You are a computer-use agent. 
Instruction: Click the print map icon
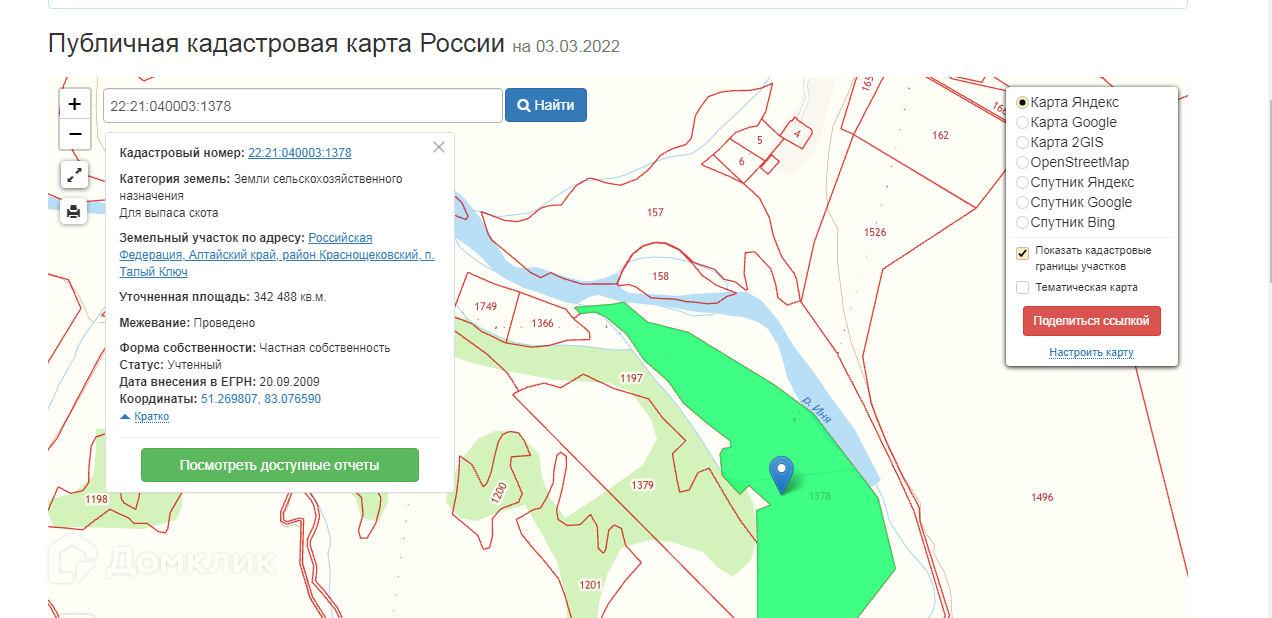pyautogui.click(x=74, y=211)
